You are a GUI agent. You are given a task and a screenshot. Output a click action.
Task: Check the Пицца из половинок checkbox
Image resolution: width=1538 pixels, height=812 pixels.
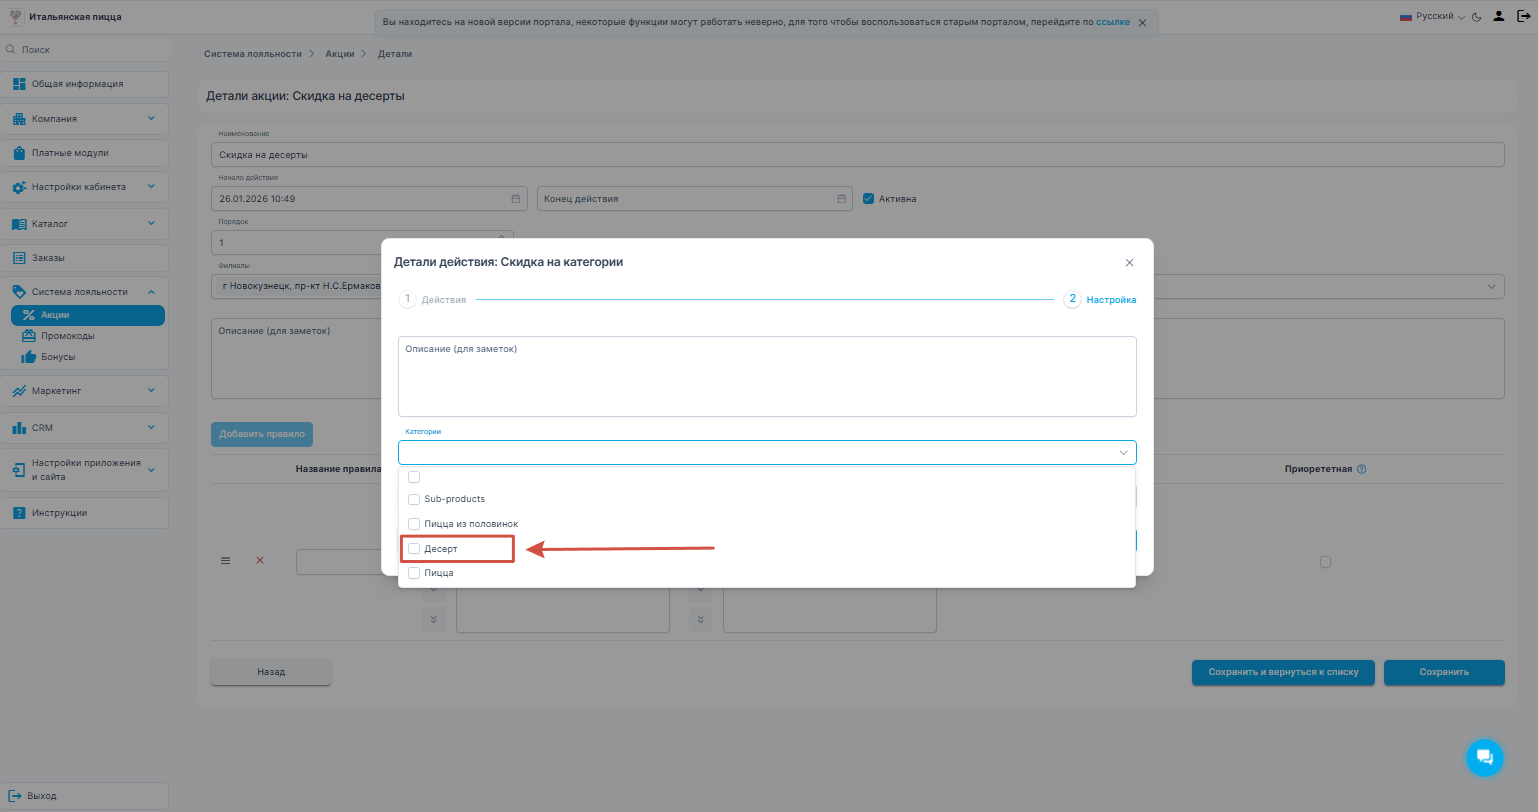[414, 524]
